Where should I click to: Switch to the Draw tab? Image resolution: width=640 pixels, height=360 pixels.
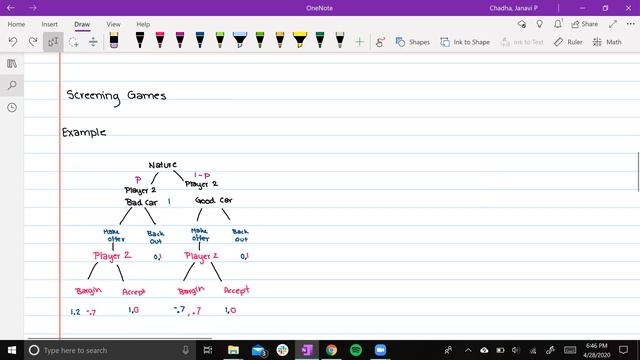point(82,24)
